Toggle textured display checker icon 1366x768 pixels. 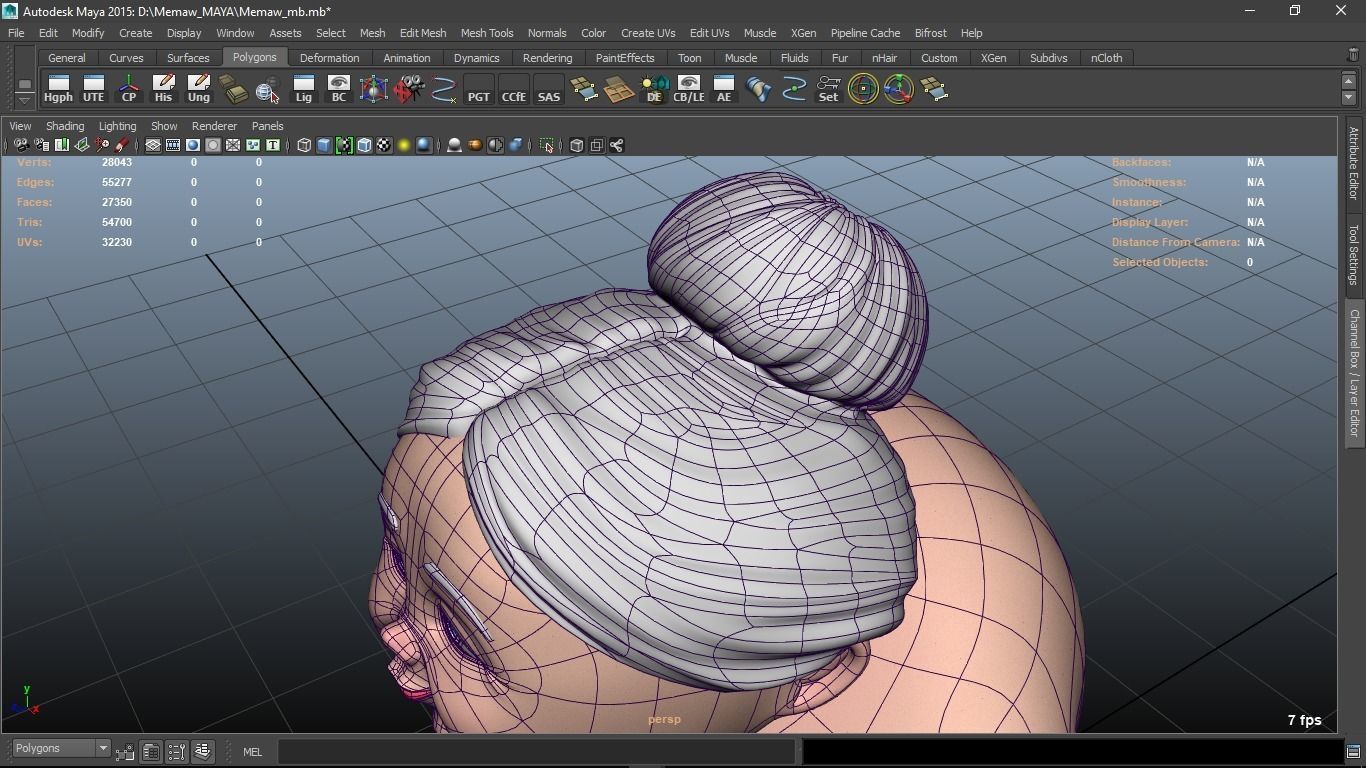click(x=384, y=146)
